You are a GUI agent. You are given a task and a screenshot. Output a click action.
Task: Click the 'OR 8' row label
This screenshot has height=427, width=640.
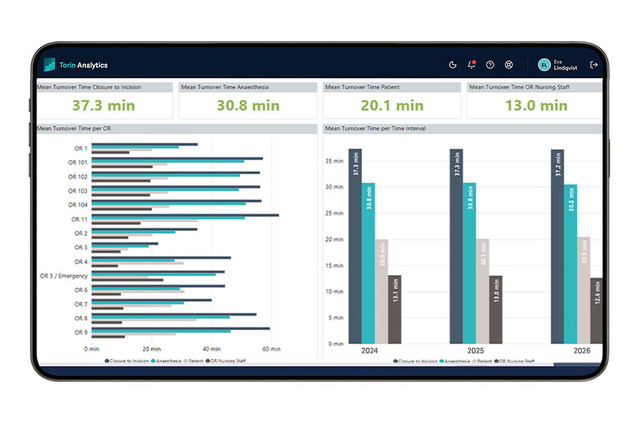pos(81,318)
